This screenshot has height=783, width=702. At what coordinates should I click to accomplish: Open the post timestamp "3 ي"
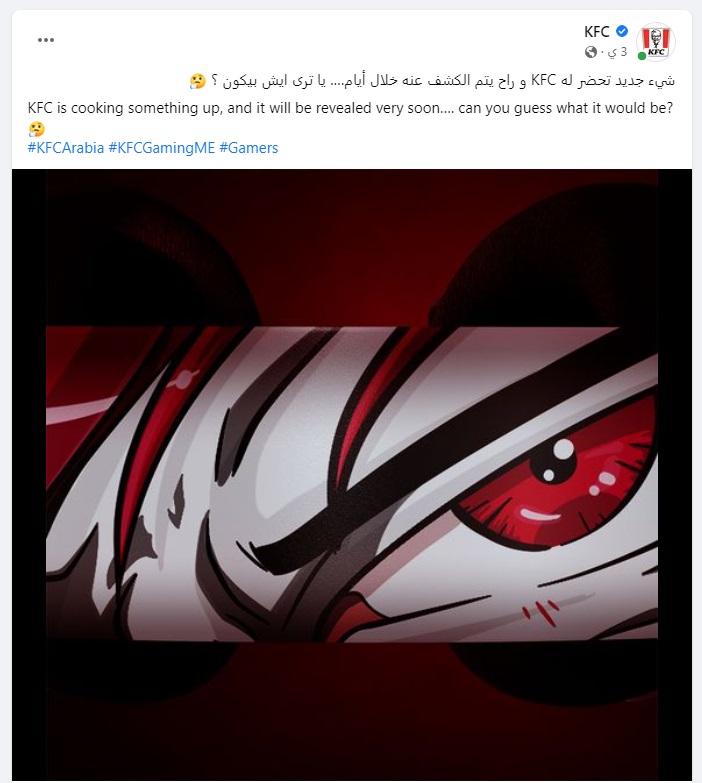pyautogui.click(x=618, y=52)
